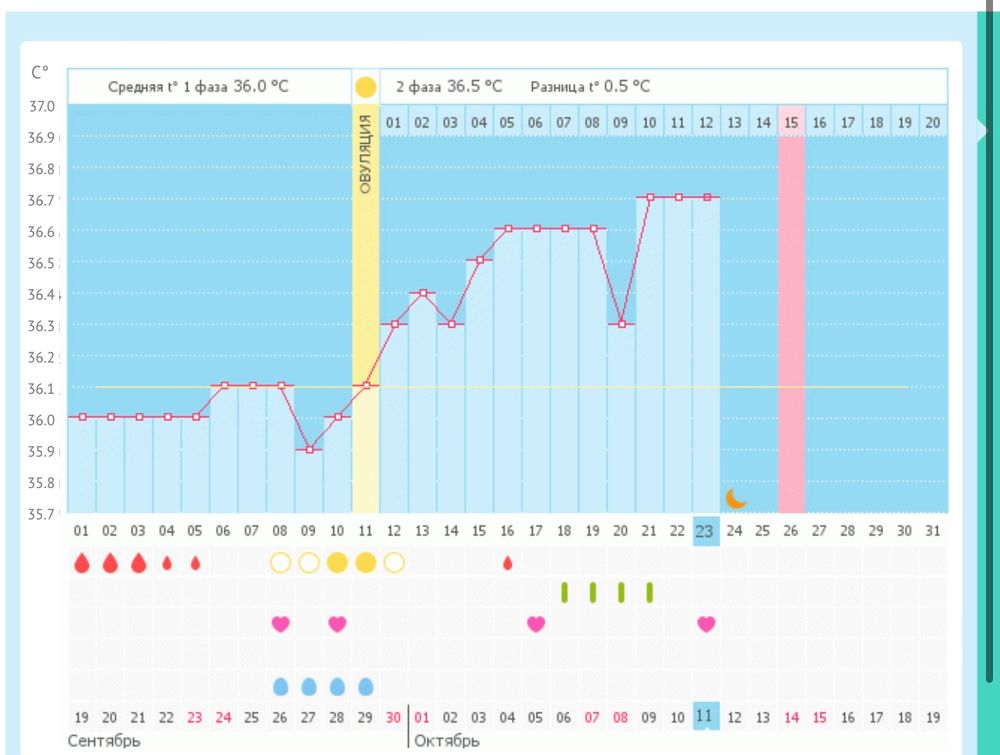Click the 35.9 lowest temperature point
This screenshot has width=1000, height=755.
(x=309, y=449)
